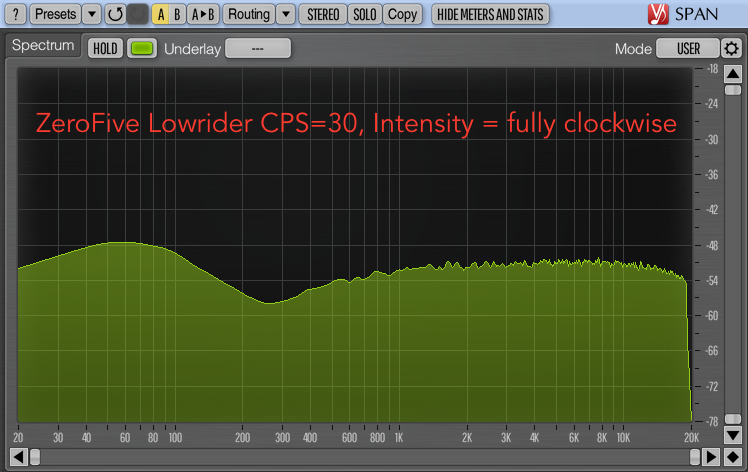Open the spectrum mode gear settings
The width and height of the screenshot is (748, 472).
tap(731, 48)
